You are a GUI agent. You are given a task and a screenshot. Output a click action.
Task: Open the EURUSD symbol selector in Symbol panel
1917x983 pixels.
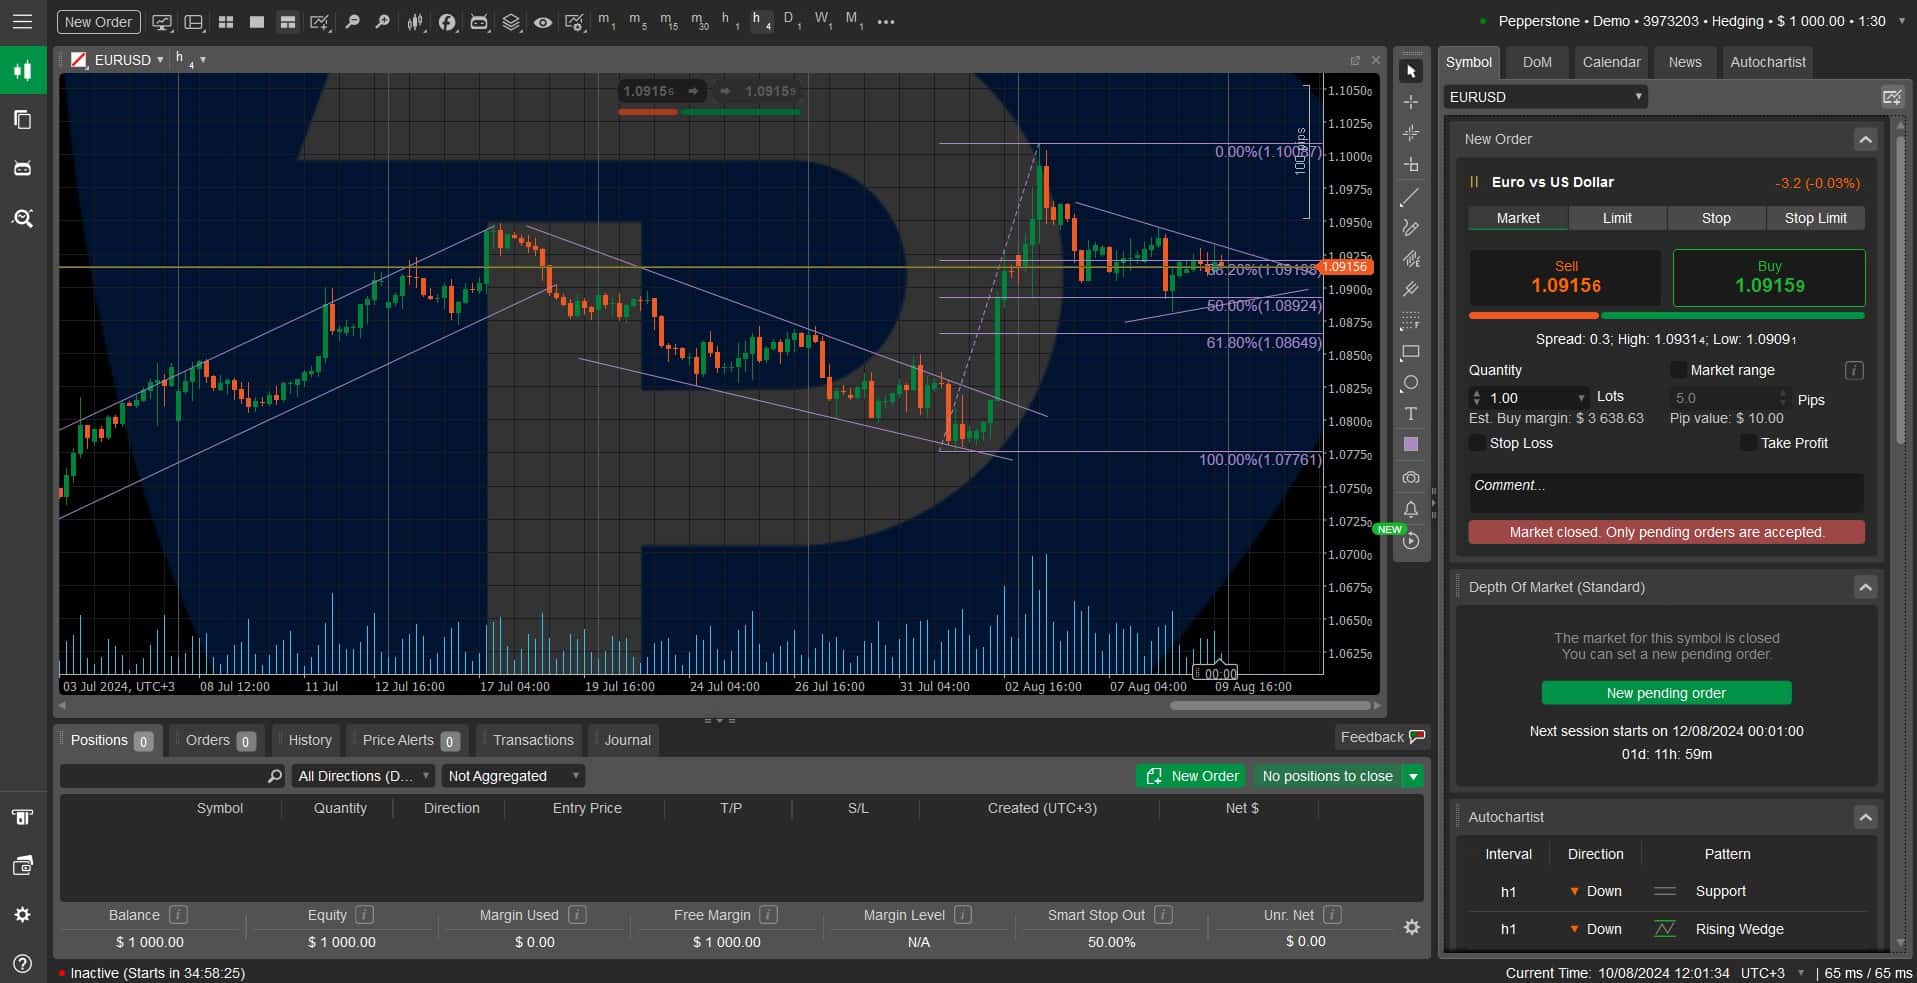pyautogui.click(x=1545, y=97)
